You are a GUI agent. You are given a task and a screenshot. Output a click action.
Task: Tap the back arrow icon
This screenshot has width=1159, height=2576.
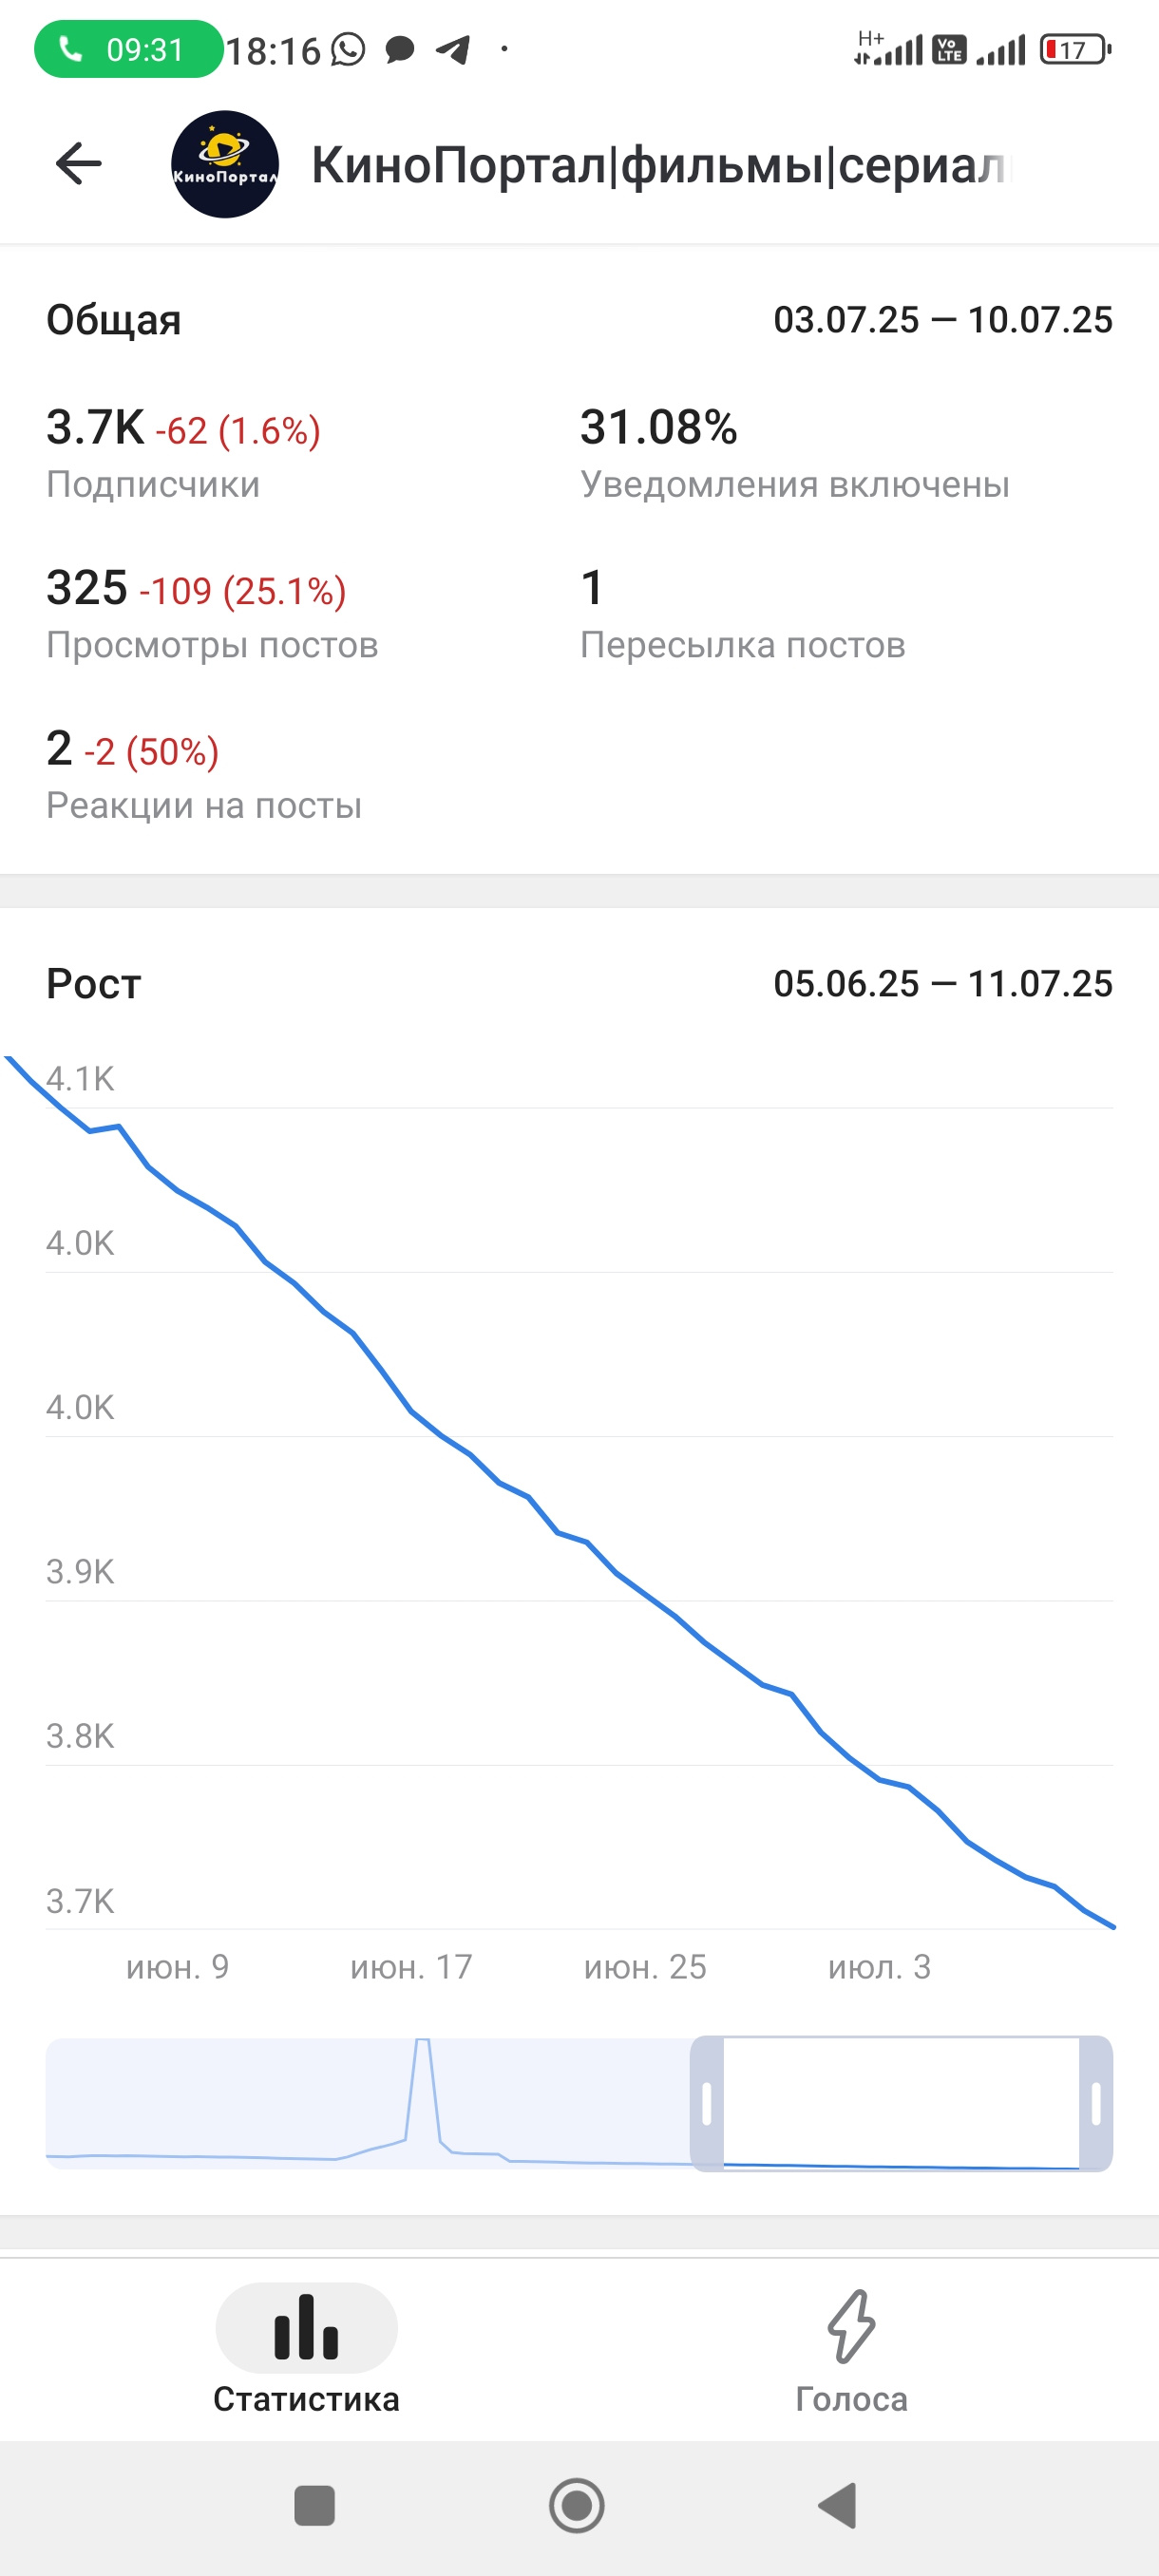79,164
